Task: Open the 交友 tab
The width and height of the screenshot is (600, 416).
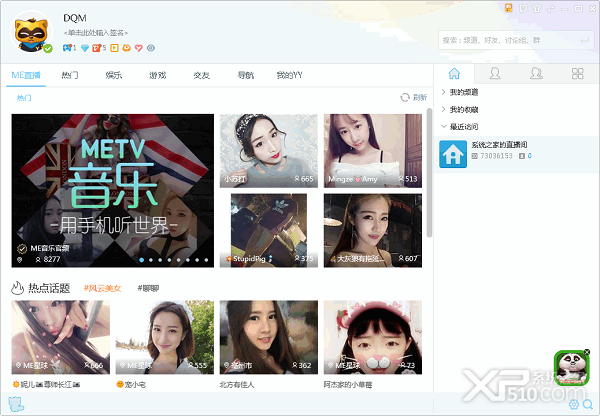Action: tap(202, 75)
